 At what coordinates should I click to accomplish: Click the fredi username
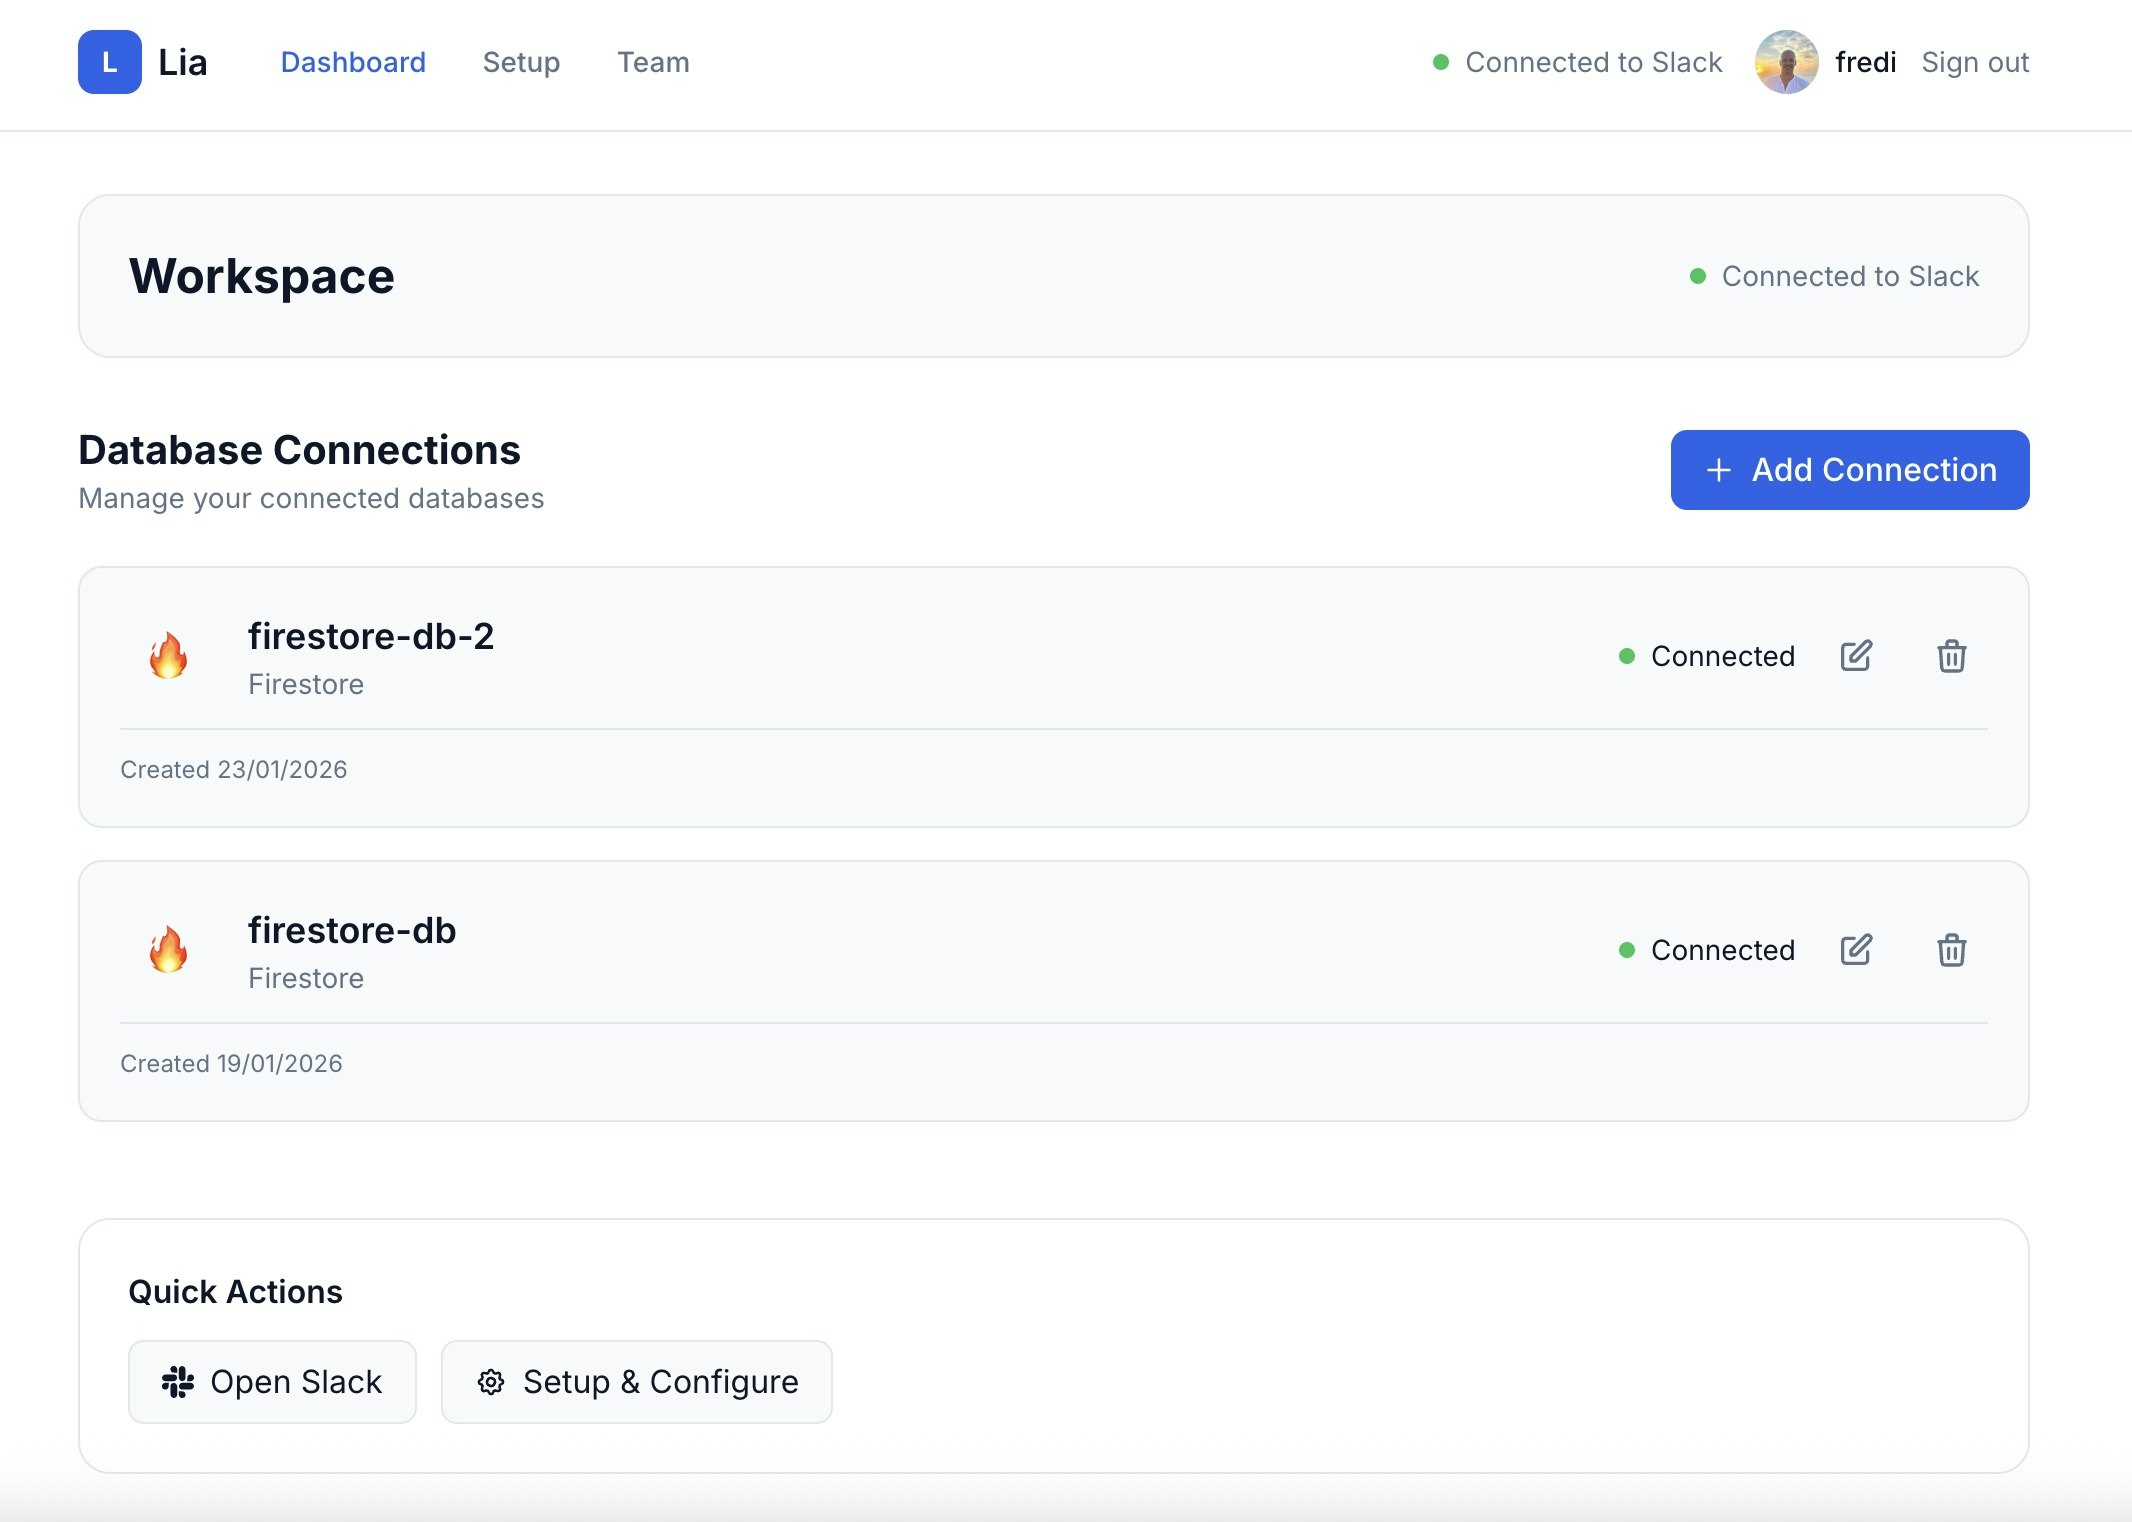[1865, 62]
